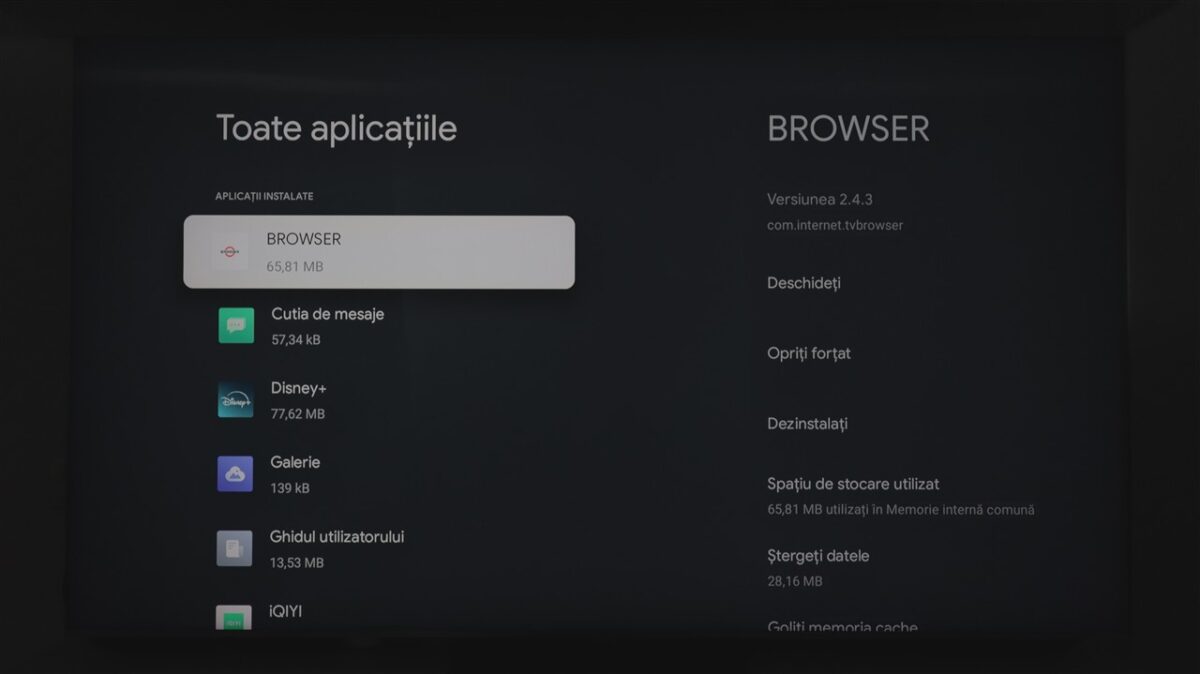Open Spațiu de stocare utilizat details
The width and height of the screenshot is (1200, 674).
(853, 484)
